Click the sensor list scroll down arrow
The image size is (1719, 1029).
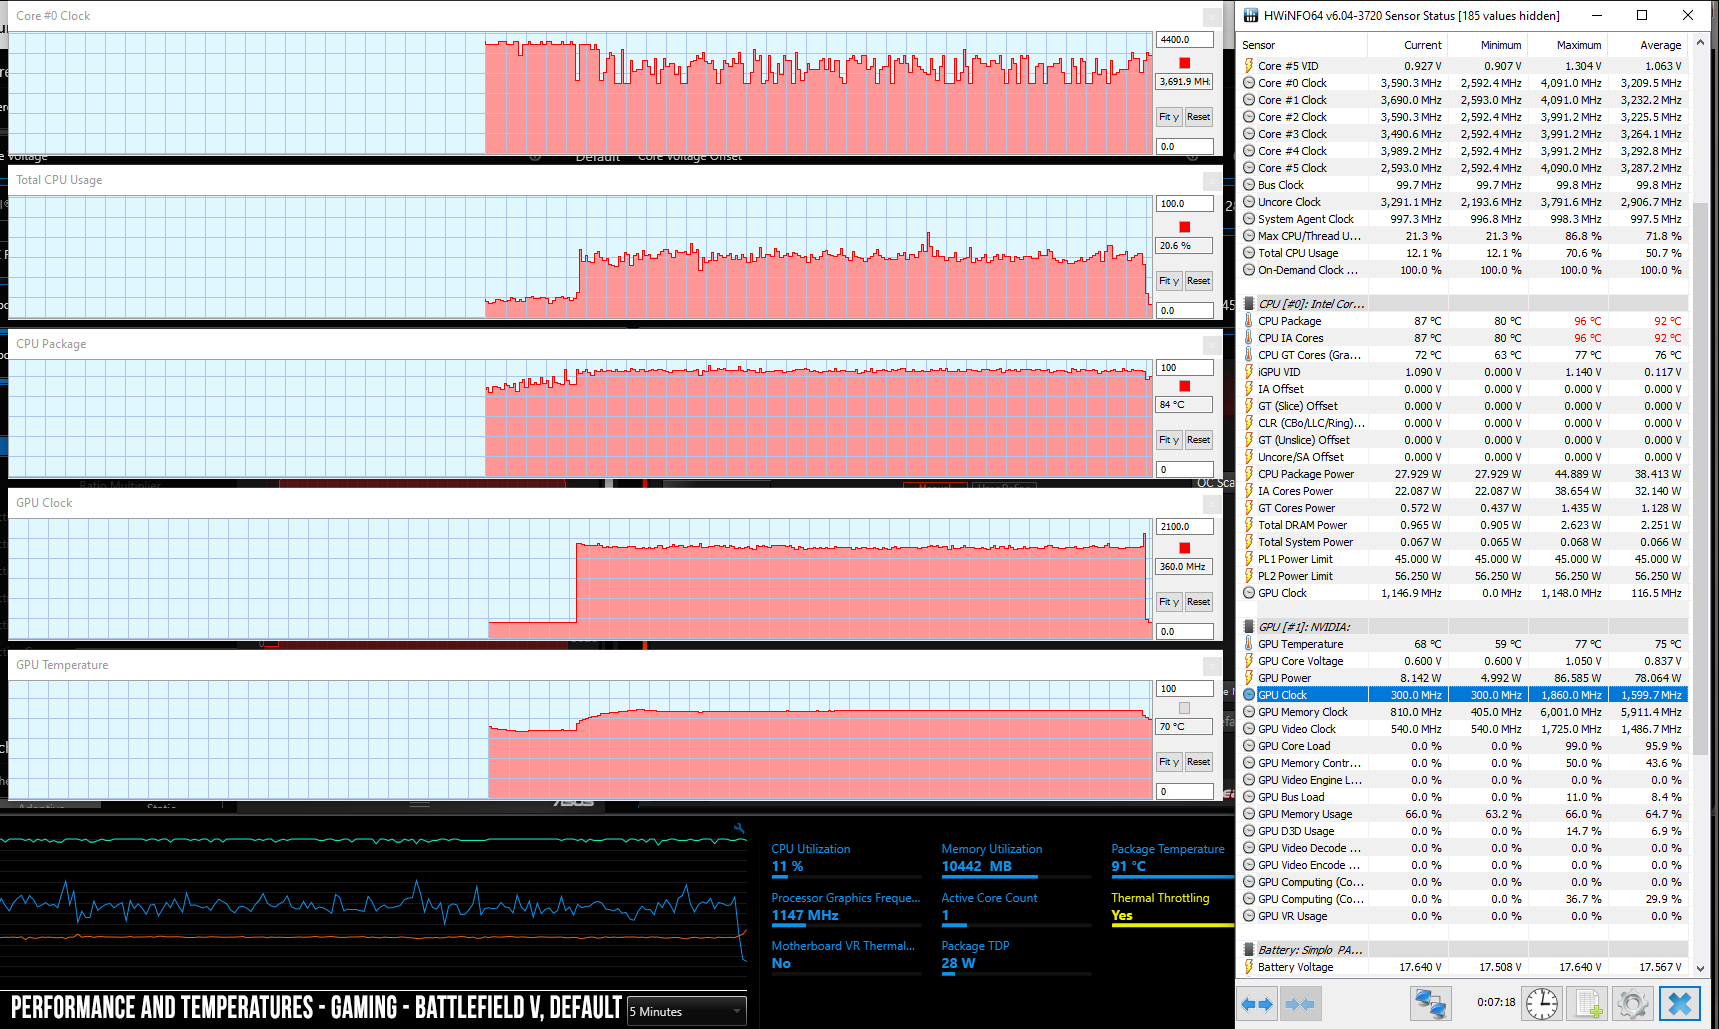1701,968
